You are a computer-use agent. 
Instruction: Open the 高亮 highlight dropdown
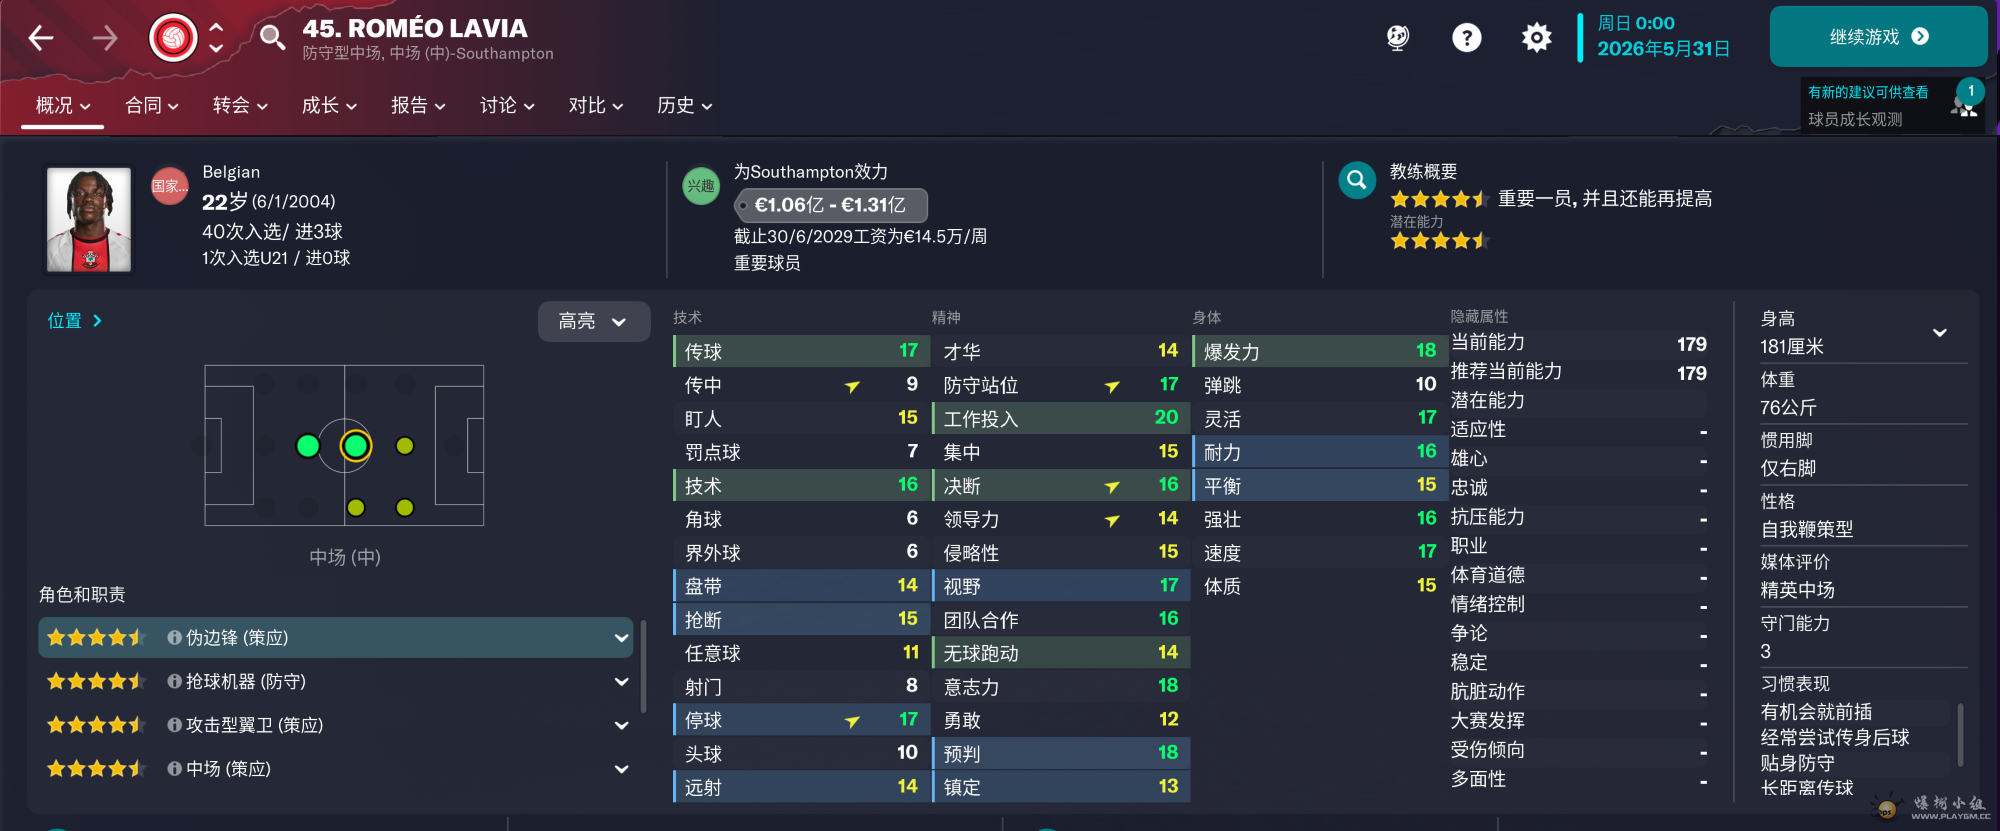tap(593, 321)
